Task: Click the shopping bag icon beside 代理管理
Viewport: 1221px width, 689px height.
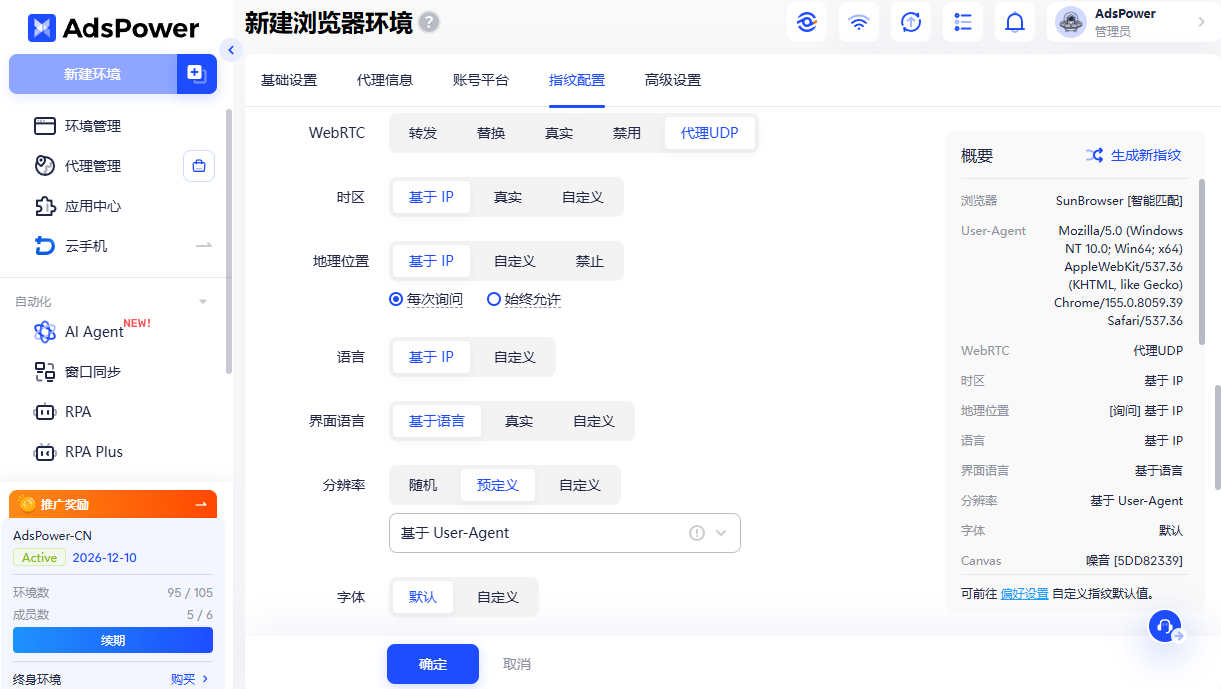Action: (x=199, y=166)
